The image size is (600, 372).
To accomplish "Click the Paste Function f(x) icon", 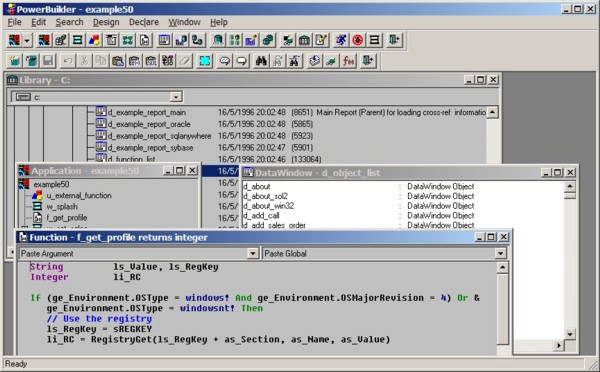I will 349,61.
